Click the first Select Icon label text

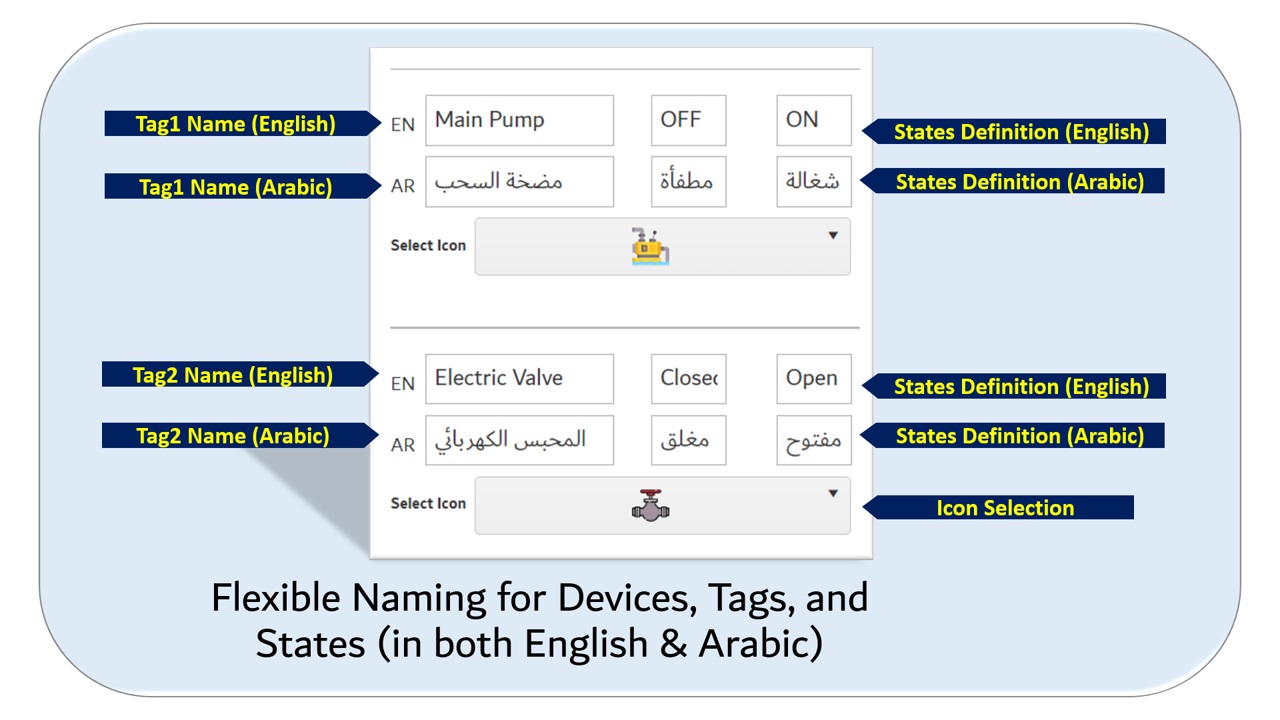428,245
